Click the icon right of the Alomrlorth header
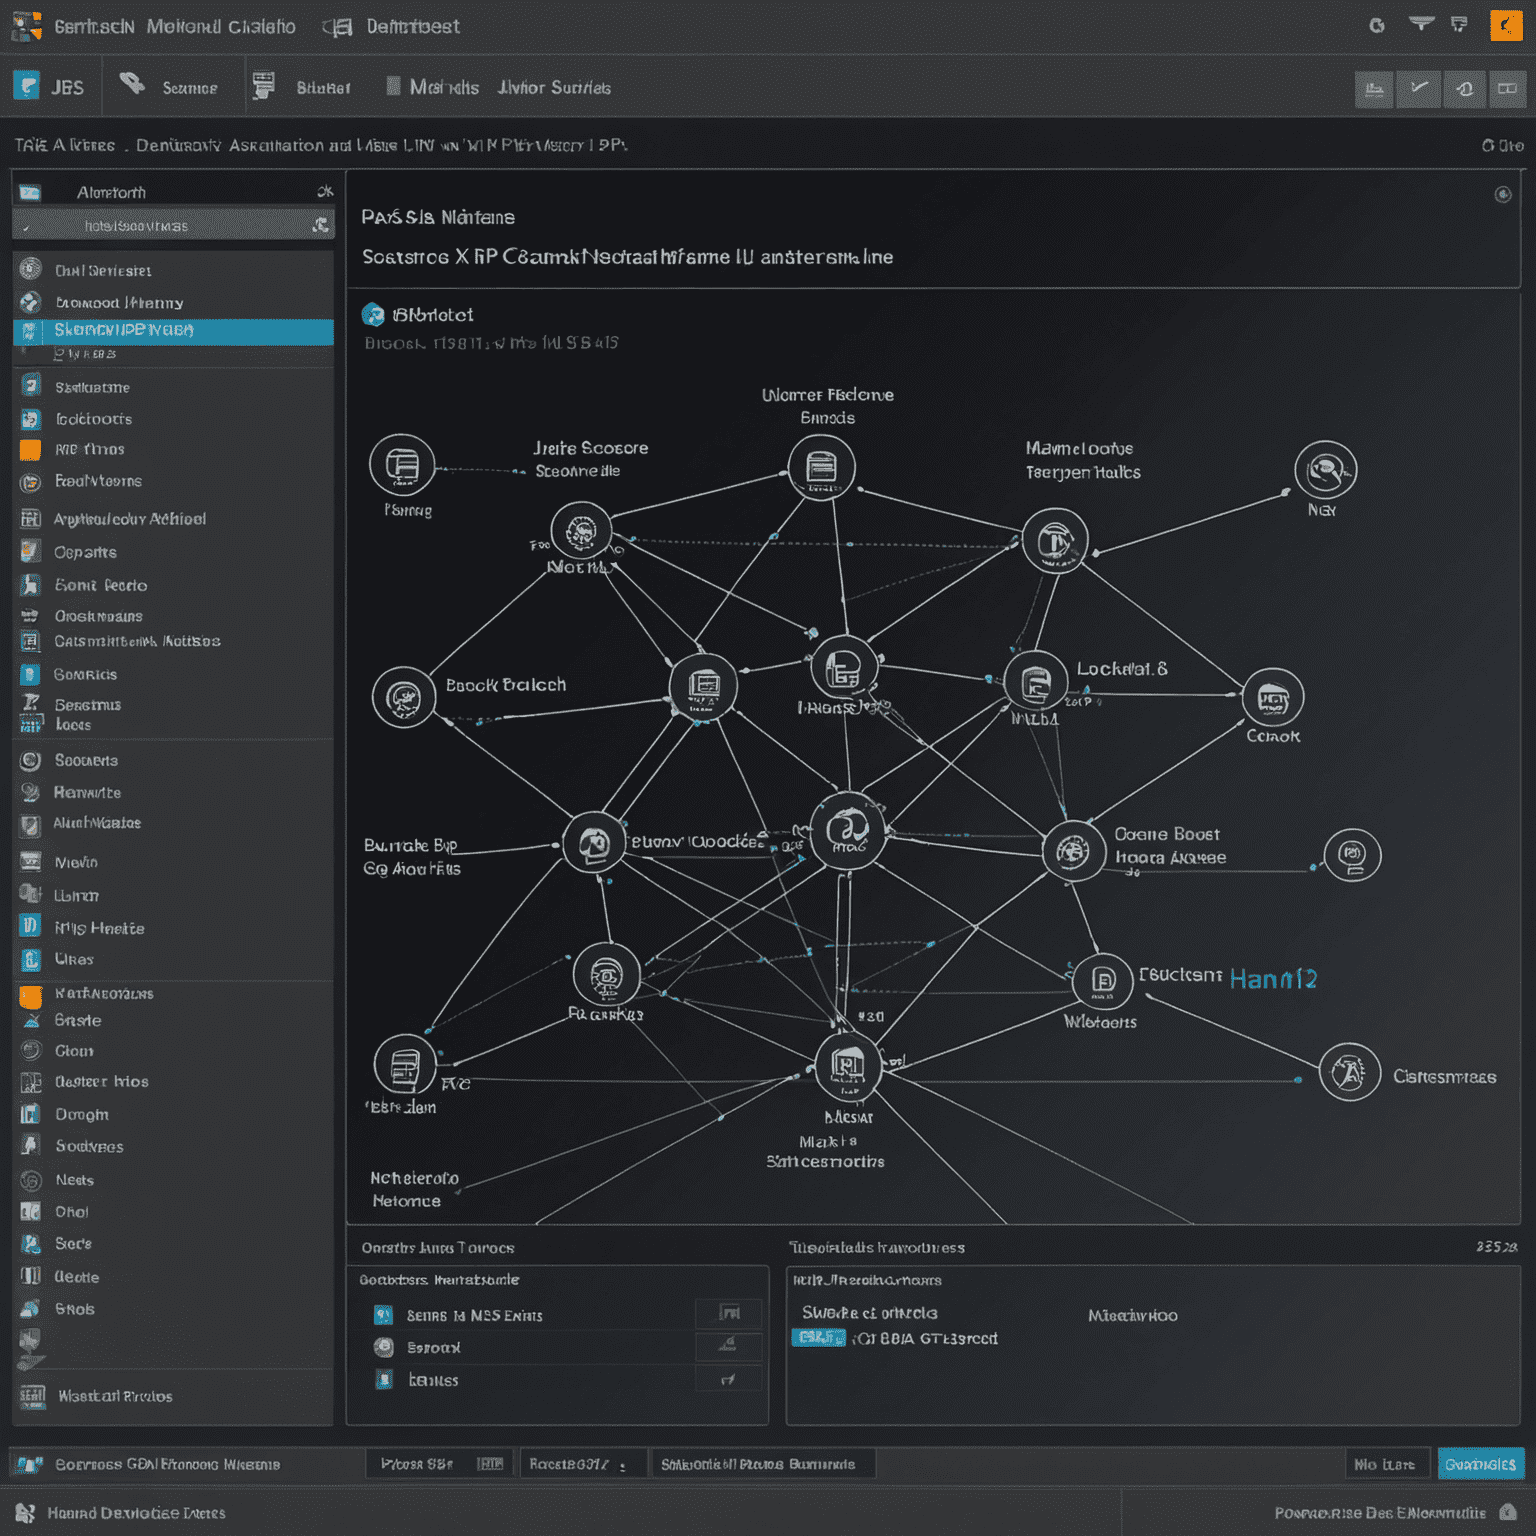The width and height of the screenshot is (1536, 1536). (x=324, y=191)
